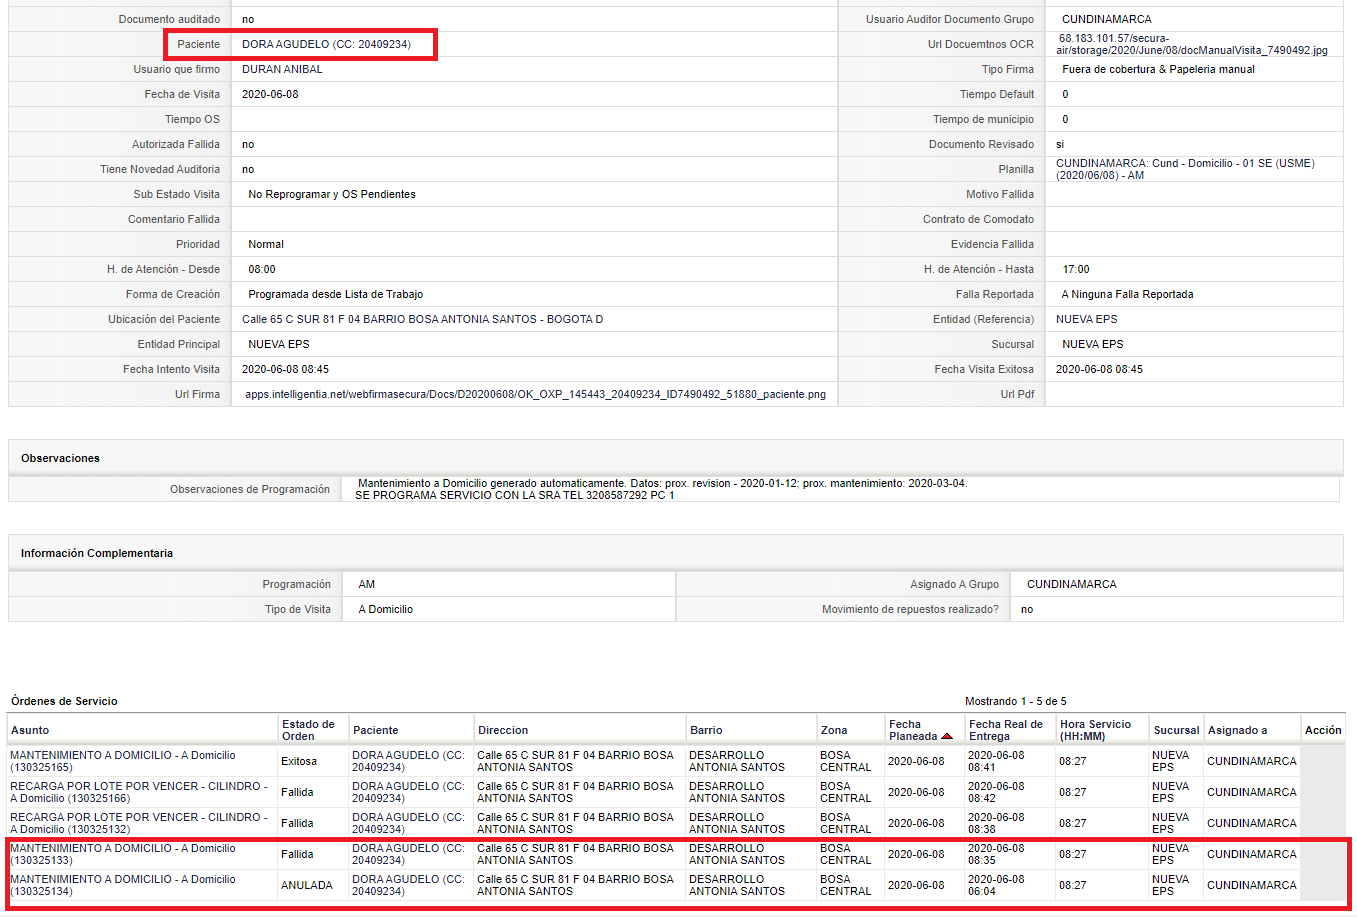Click the Acción column header

[1323, 730]
